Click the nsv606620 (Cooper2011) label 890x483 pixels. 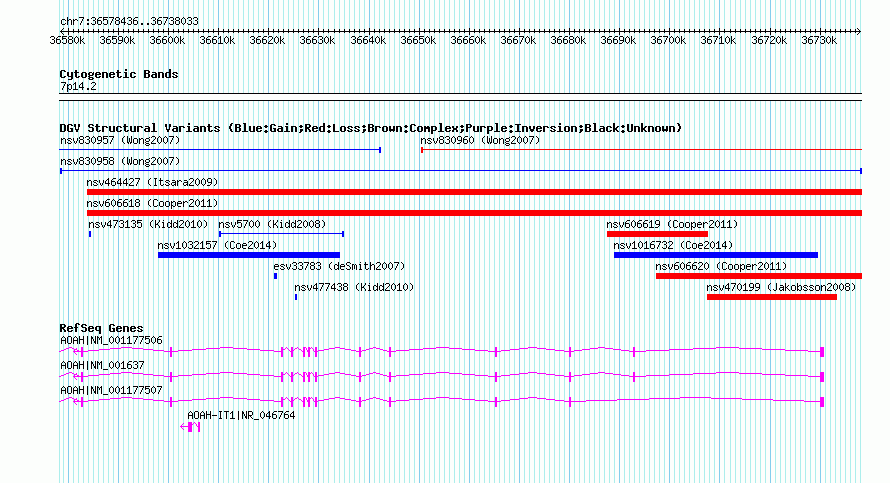coord(721,266)
